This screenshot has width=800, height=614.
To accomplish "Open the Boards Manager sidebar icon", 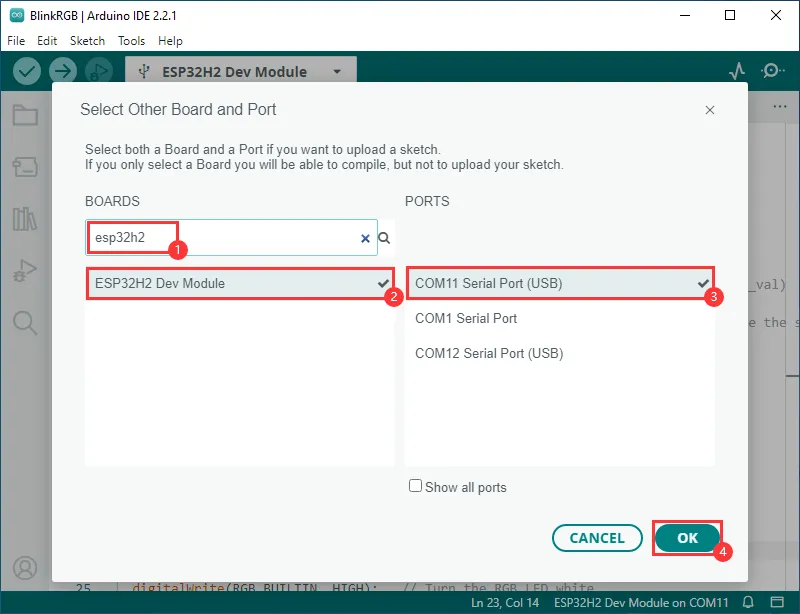I will click(x=25, y=166).
